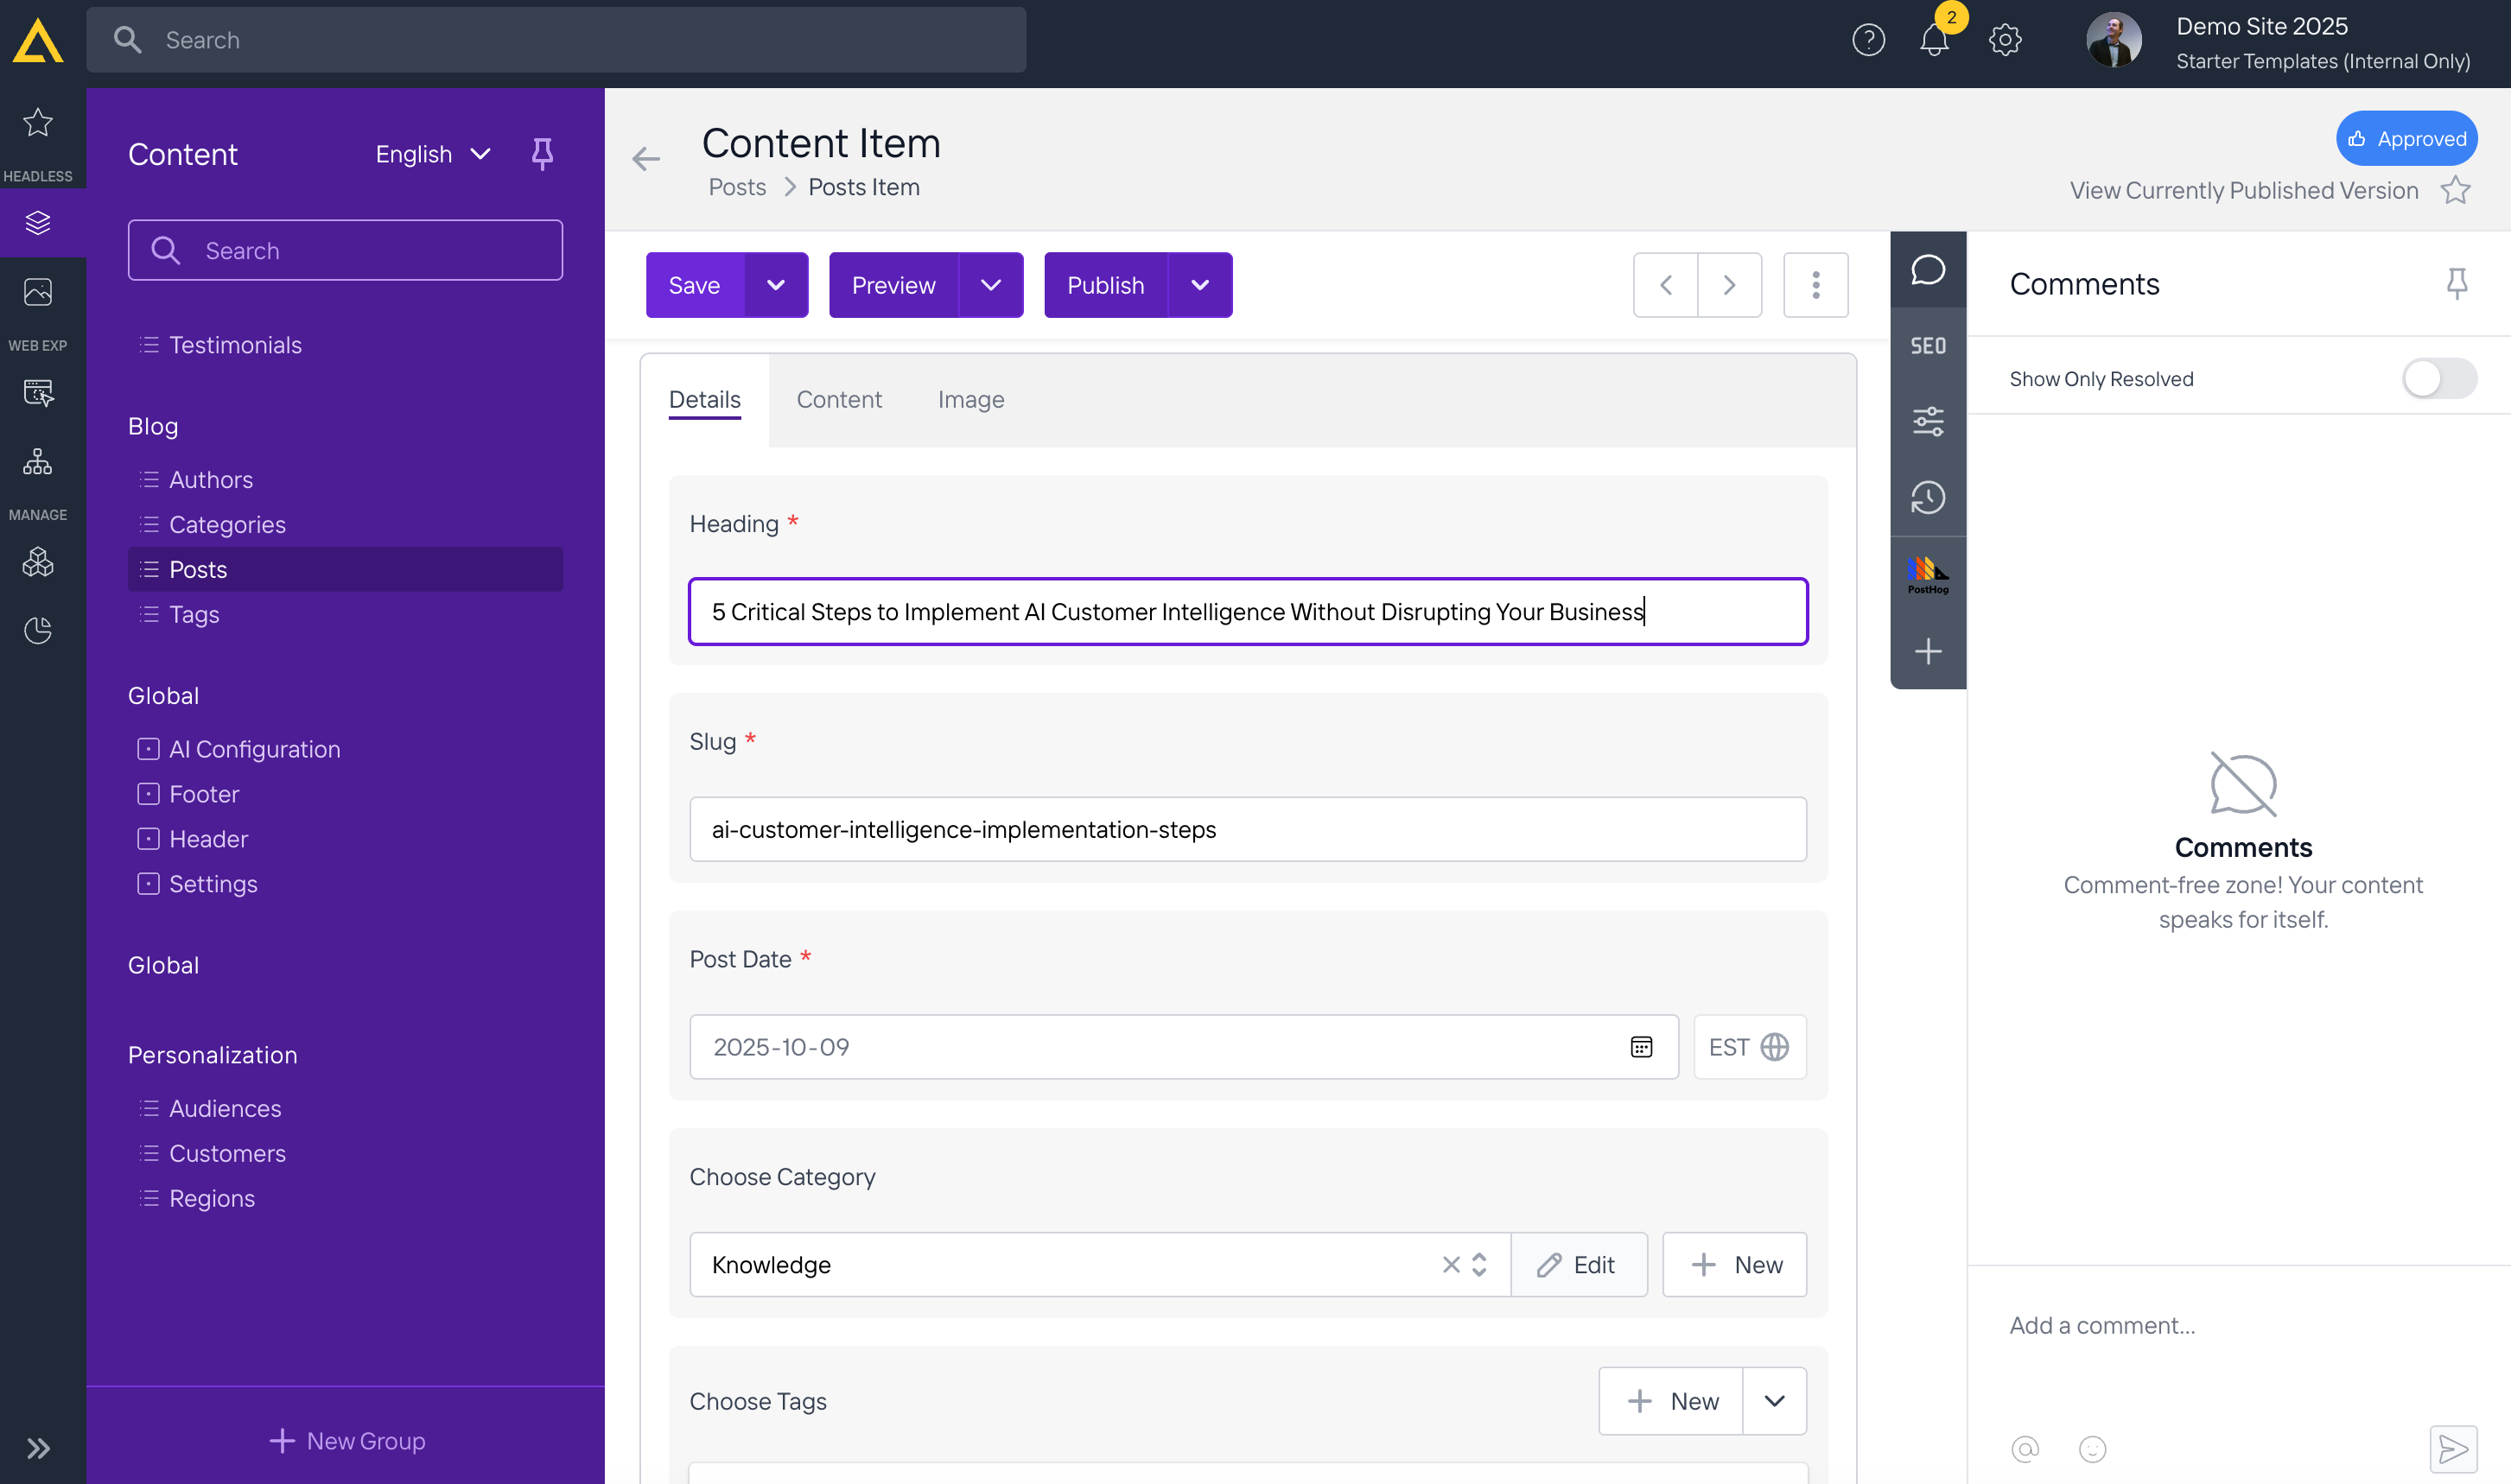The width and height of the screenshot is (2511, 1484).
Task: Open the Models cubes icon
Action: coord(38,562)
